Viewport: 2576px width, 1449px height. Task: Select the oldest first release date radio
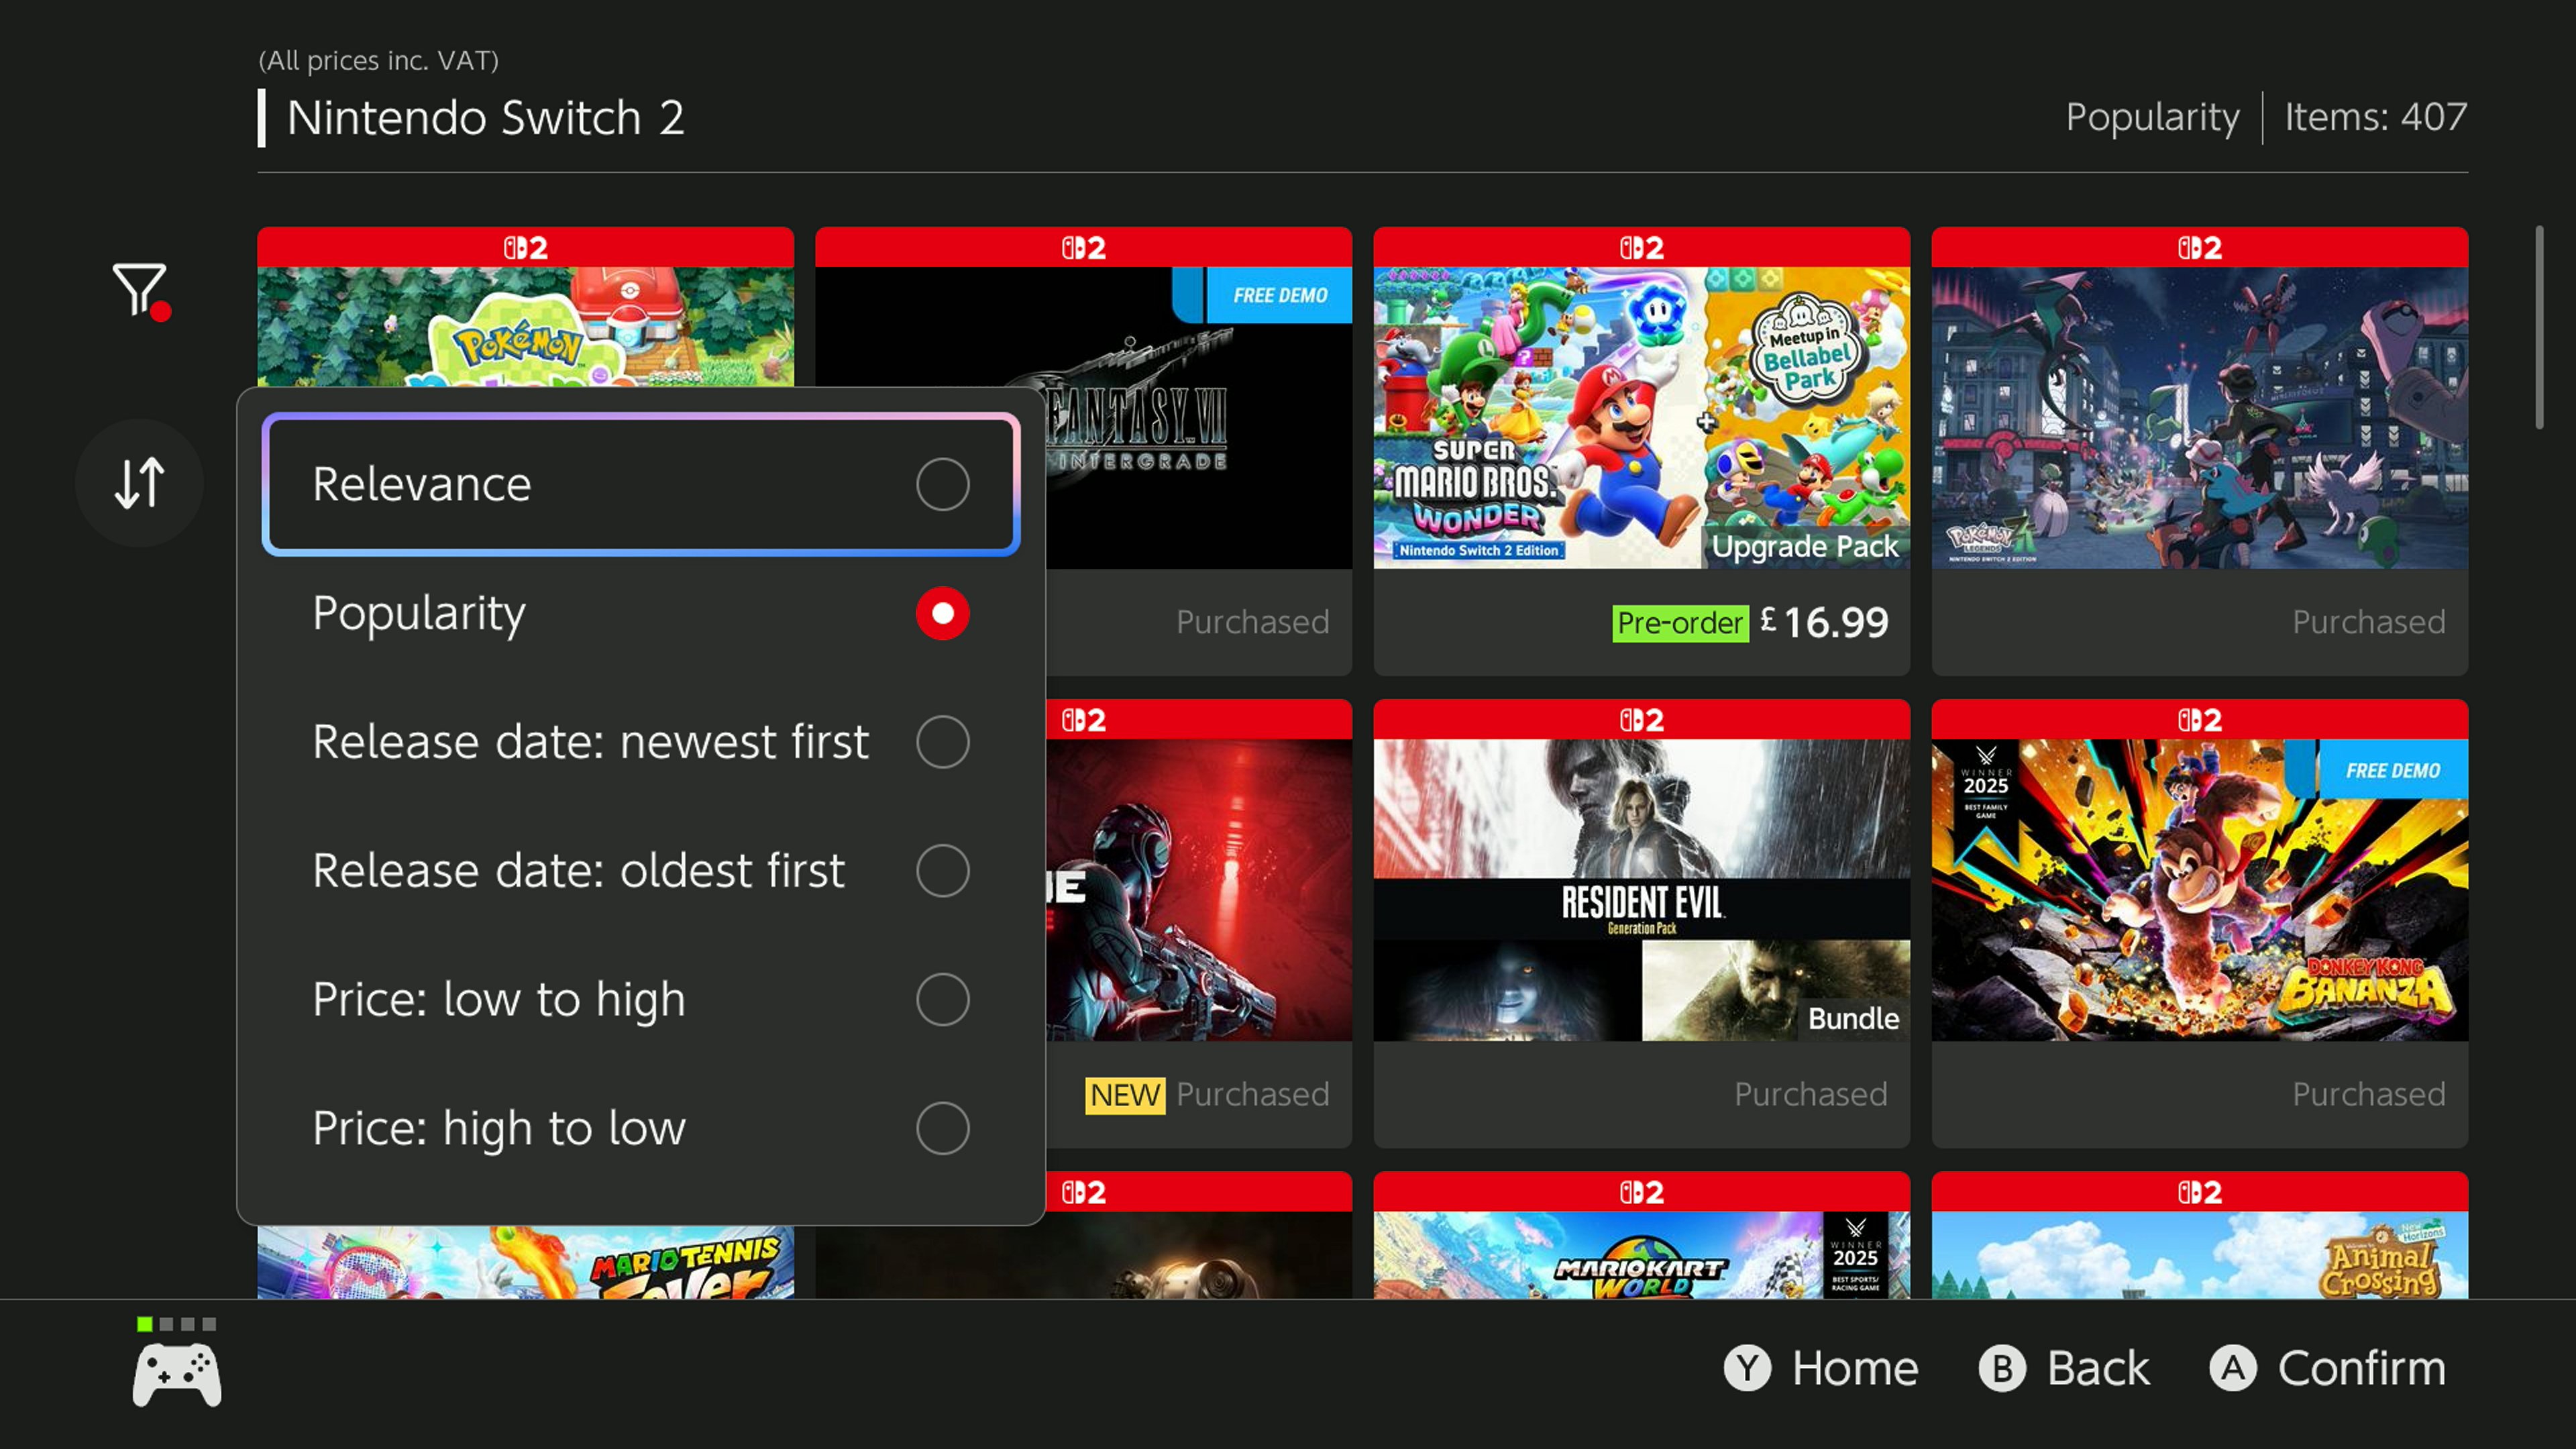tap(942, 870)
